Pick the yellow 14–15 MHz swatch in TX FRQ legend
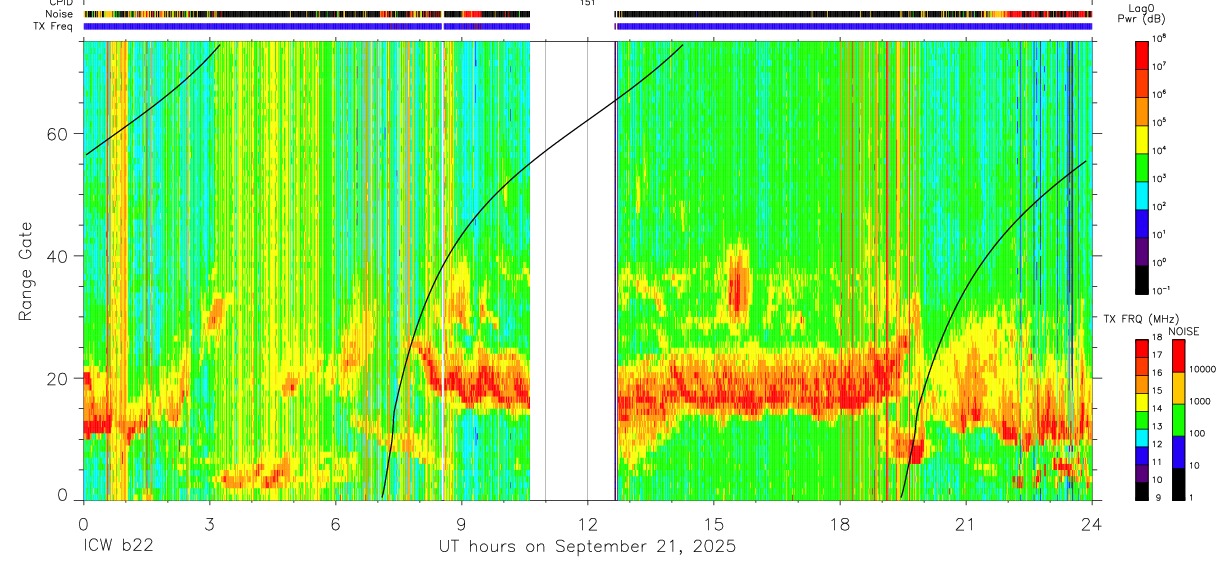Viewport: 1228px width, 567px height. [1142, 401]
